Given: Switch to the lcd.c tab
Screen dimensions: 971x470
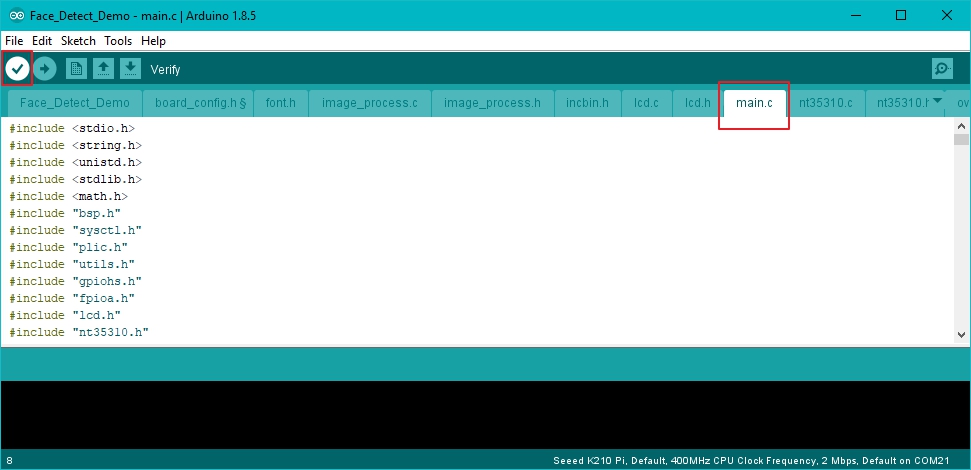Looking at the screenshot, I should (x=646, y=103).
